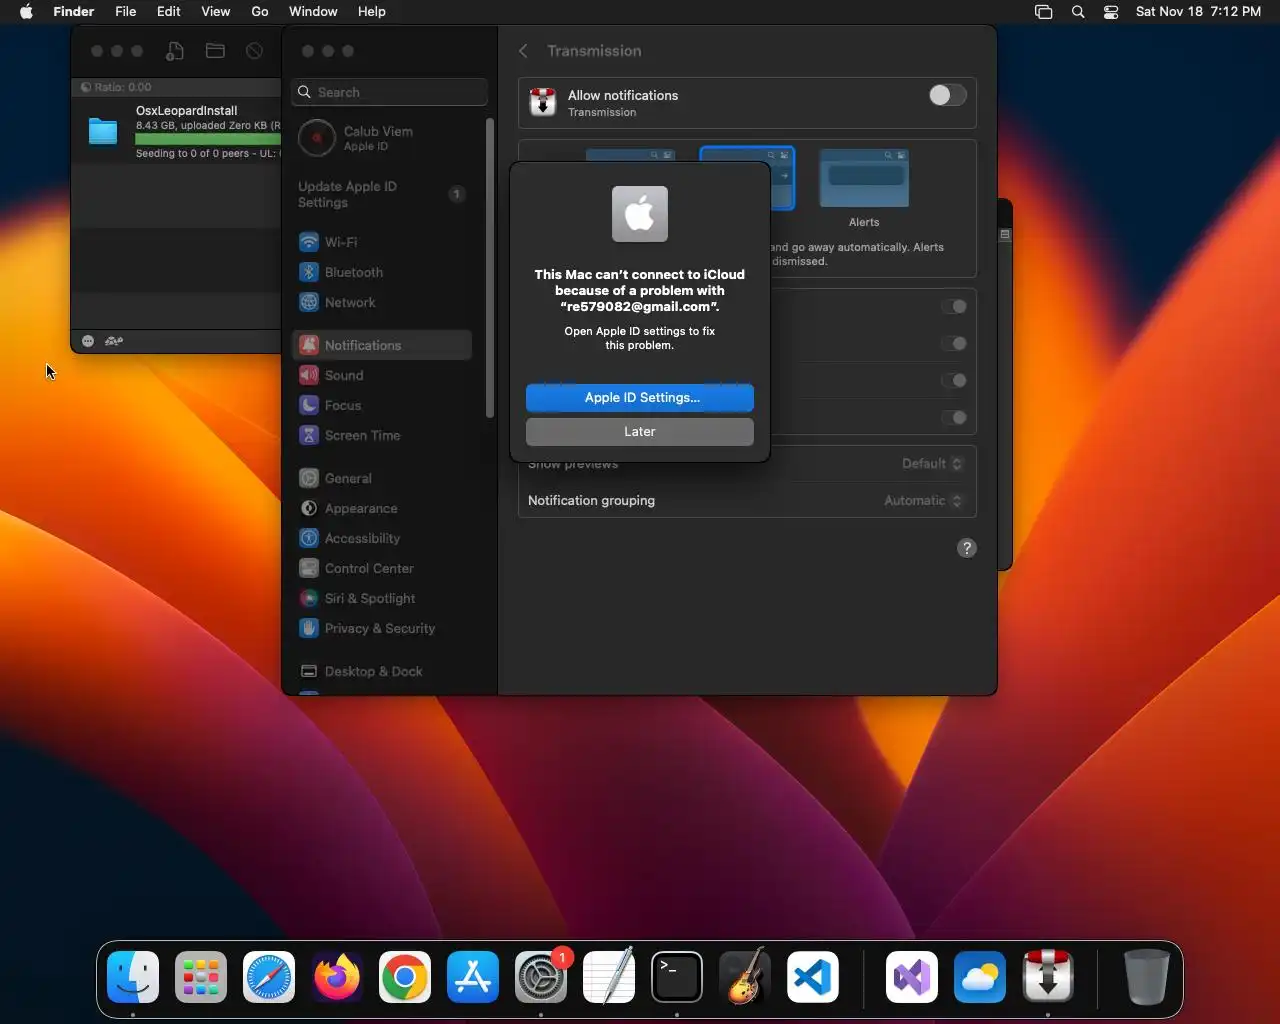Toggle the fourth switch below alert styles
The image size is (1280, 1024).
click(x=954, y=418)
